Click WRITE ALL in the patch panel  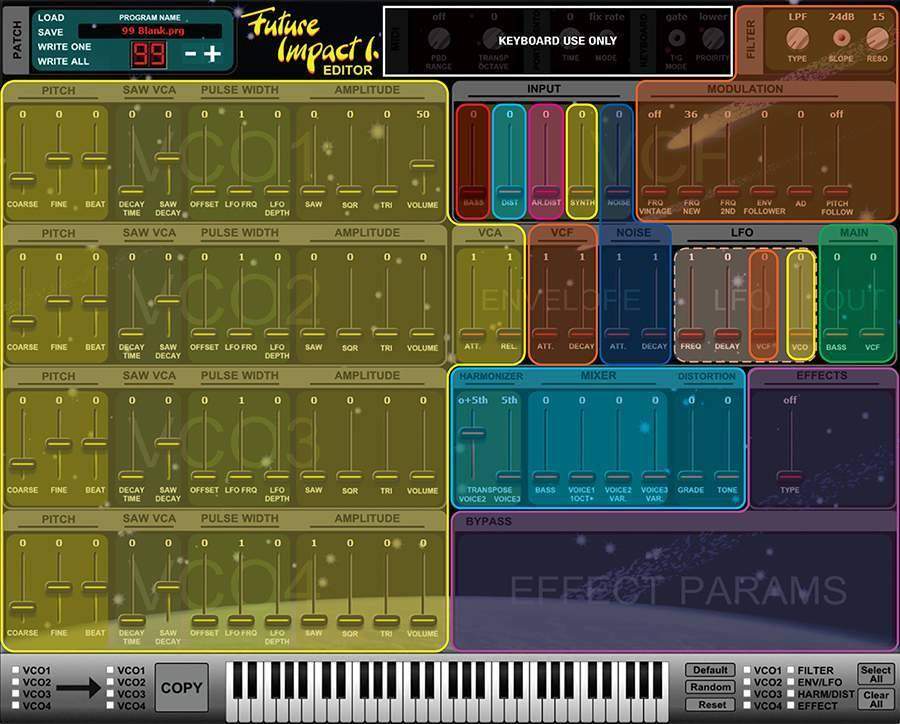click(x=63, y=61)
